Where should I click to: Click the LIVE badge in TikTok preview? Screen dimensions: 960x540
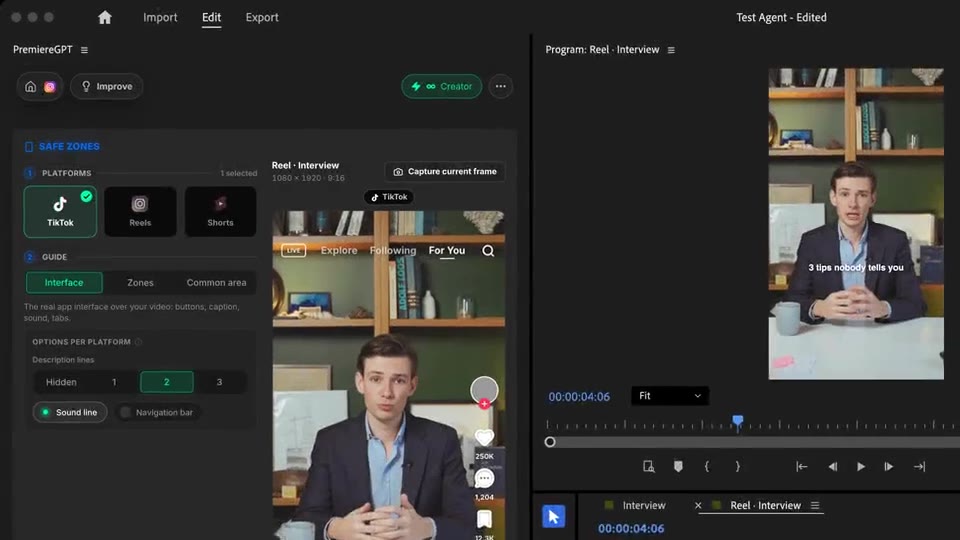pos(293,250)
